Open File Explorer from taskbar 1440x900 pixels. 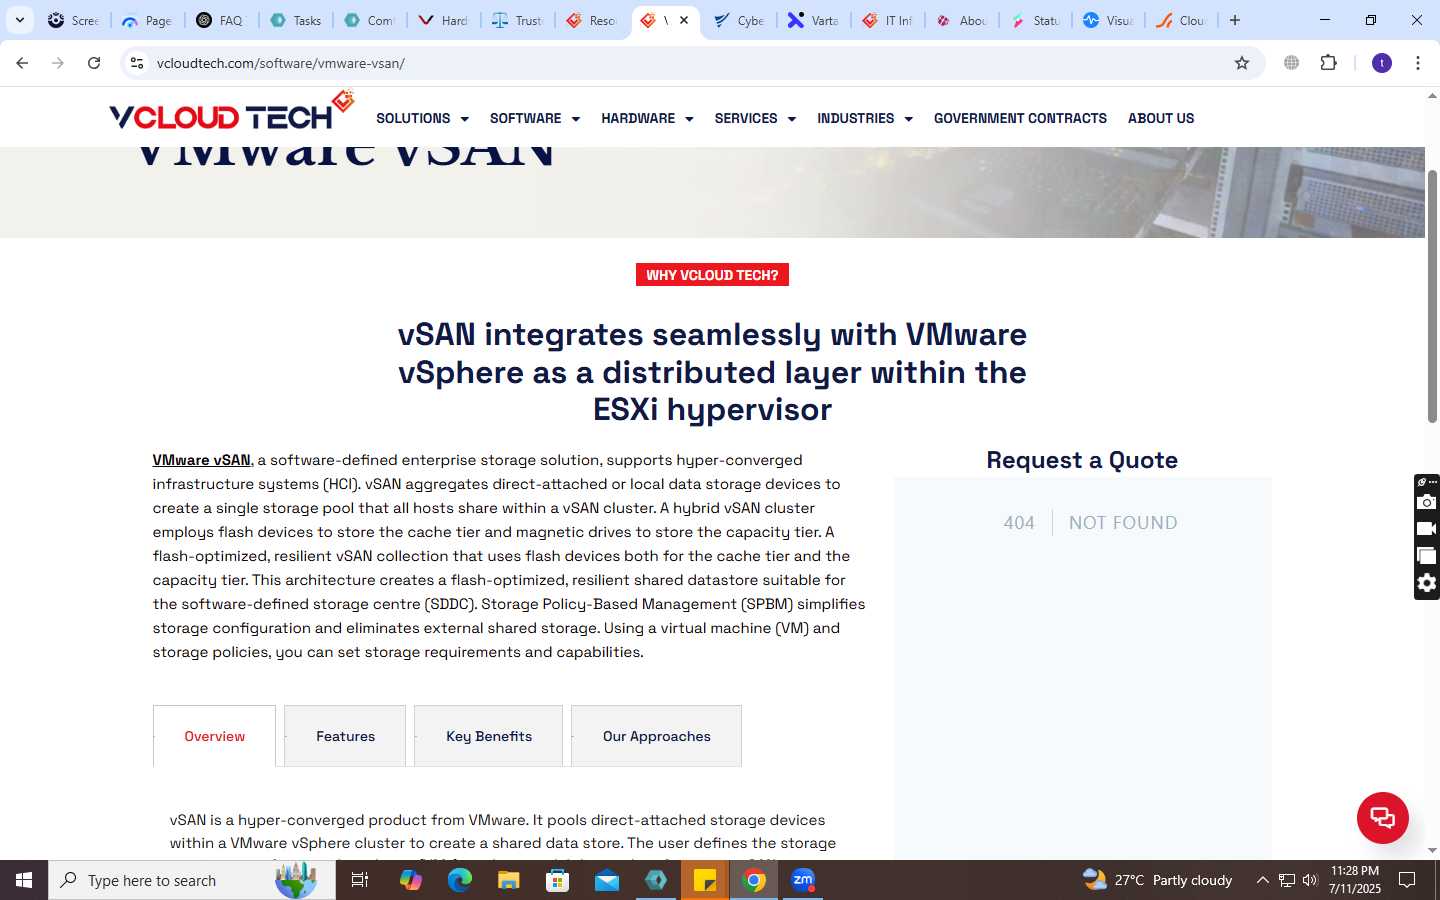pyautogui.click(x=508, y=880)
